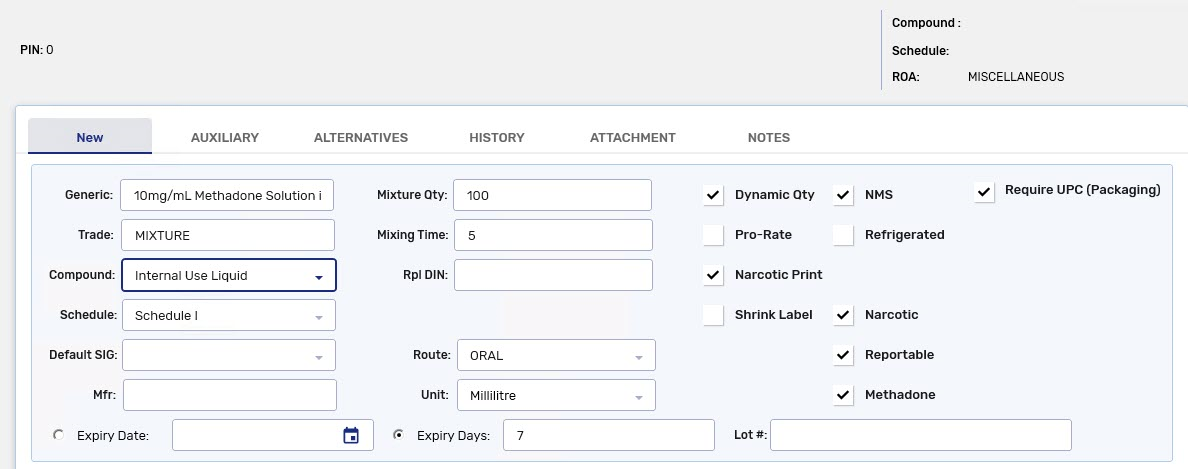The height and width of the screenshot is (469, 1188).
Task: Go to the HISTORY tab
Action: coord(497,137)
